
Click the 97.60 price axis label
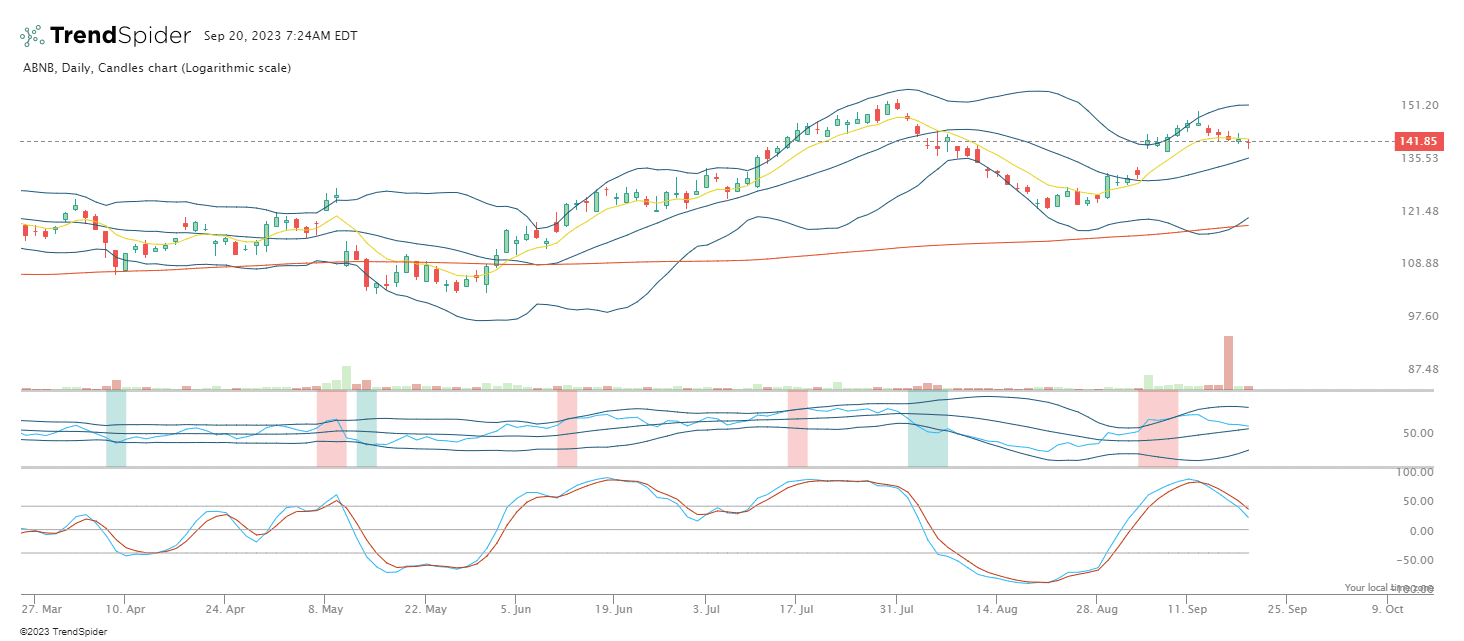(1420, 316)
